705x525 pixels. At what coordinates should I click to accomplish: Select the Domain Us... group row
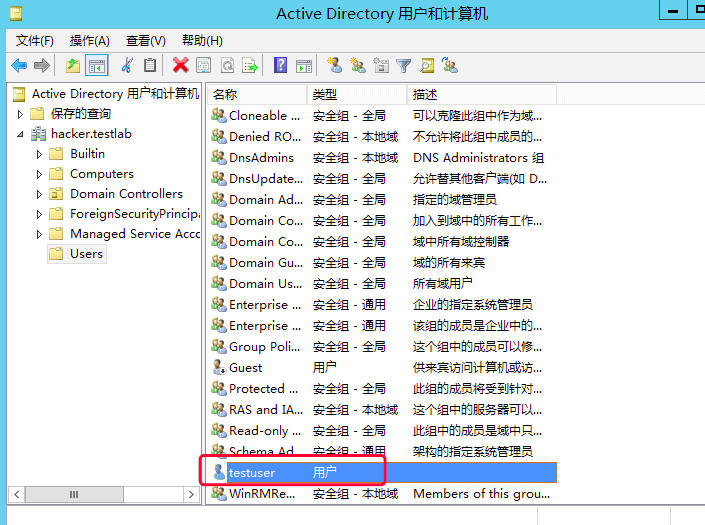click(x=384, y=283)
